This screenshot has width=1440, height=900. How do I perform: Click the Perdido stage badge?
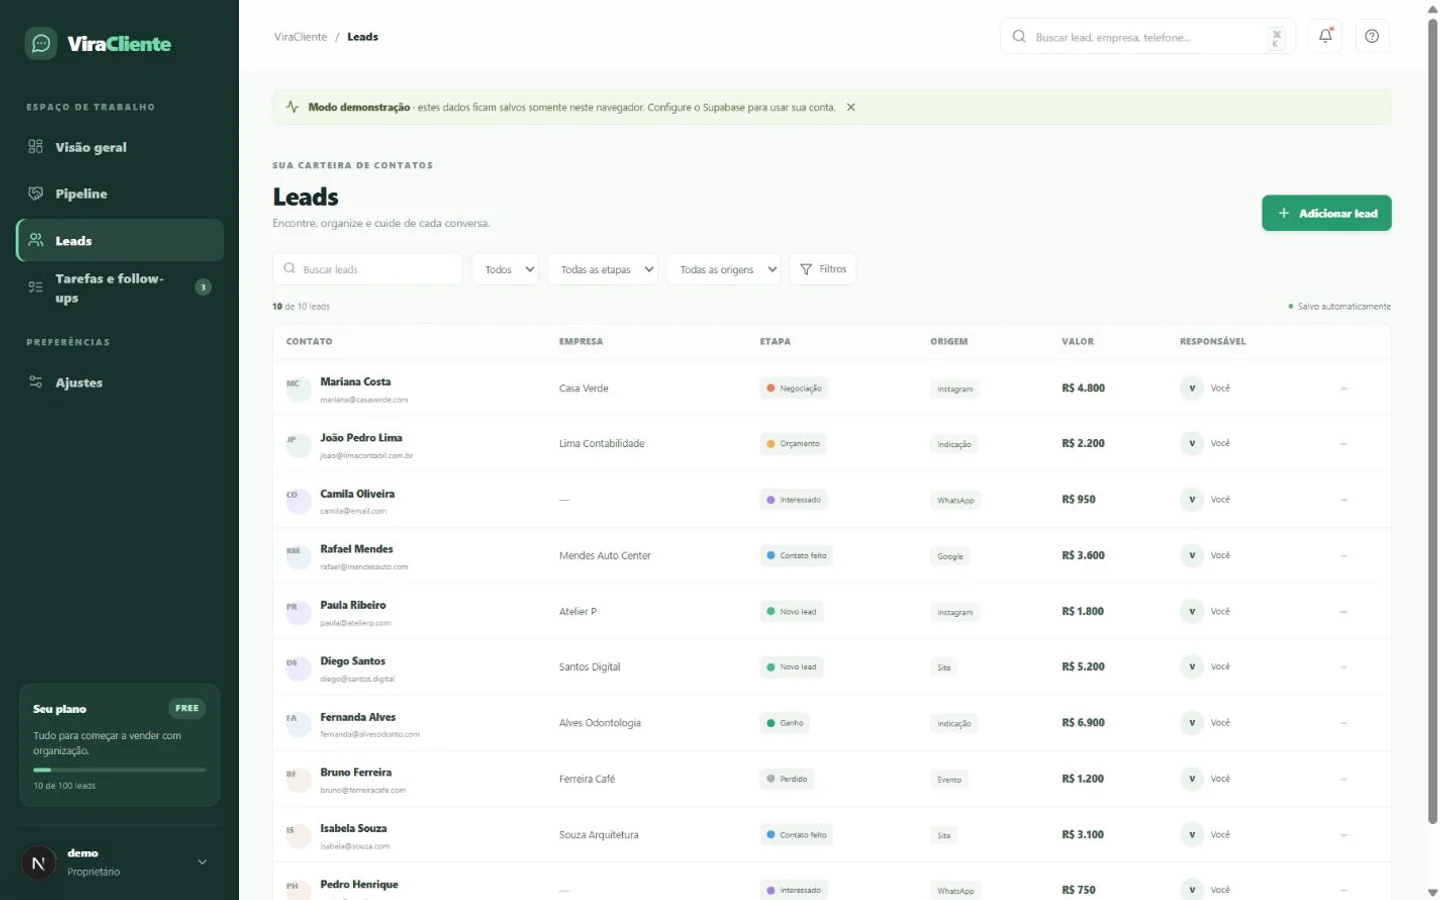(x=787, y=779)
